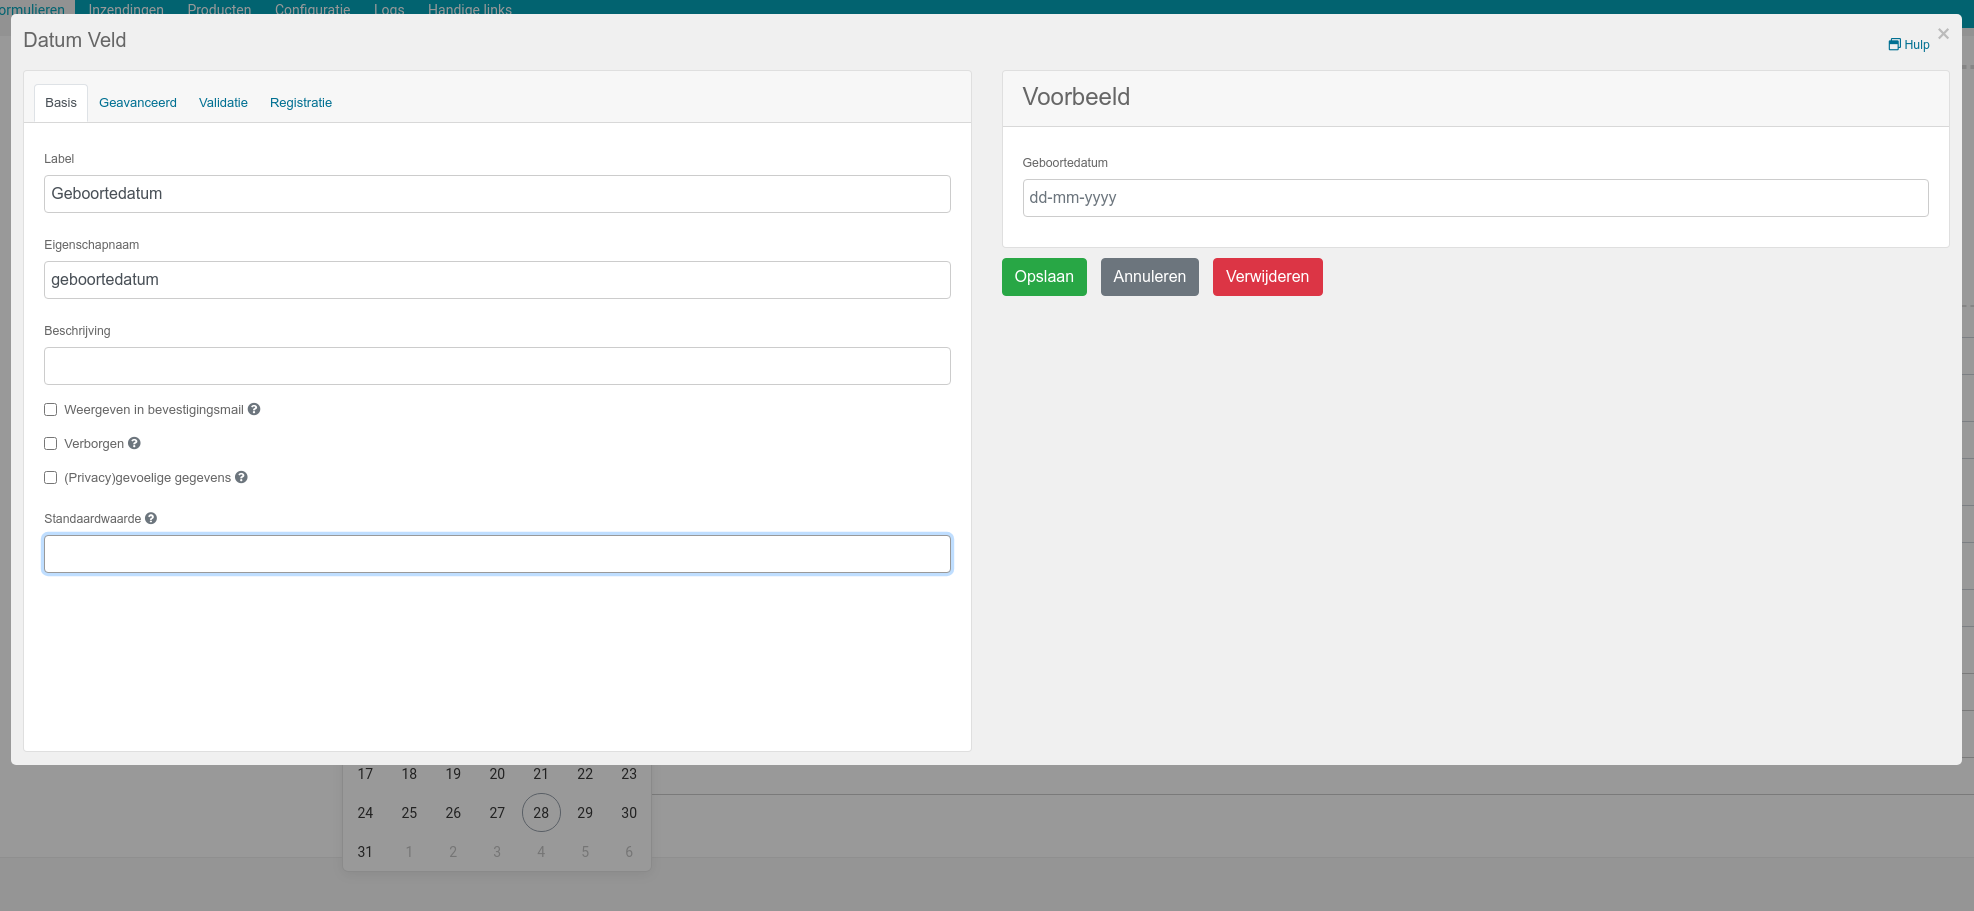Enable (Privacy)gevoelige gegevens
The width and height of the screenshot is (1974, 911).
(x=50, y=477)
